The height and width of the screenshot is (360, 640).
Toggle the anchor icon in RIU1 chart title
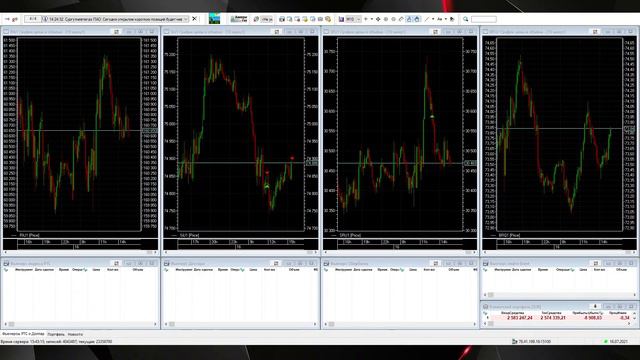point(116,31)
